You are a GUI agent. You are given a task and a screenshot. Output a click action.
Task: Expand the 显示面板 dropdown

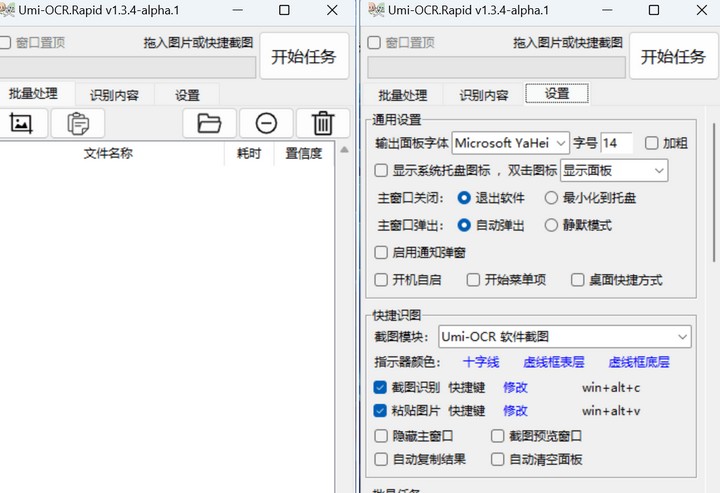pyautogui.click(x=613, y=170)
